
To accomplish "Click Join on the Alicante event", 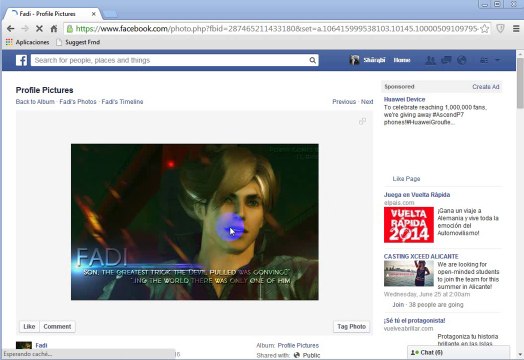I will (x=398, y=305).
